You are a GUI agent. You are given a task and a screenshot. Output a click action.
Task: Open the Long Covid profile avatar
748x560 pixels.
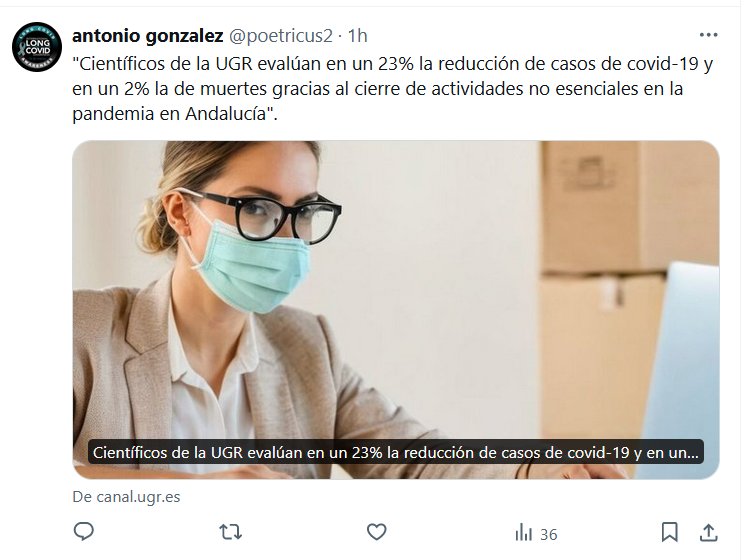coord(37,47)
